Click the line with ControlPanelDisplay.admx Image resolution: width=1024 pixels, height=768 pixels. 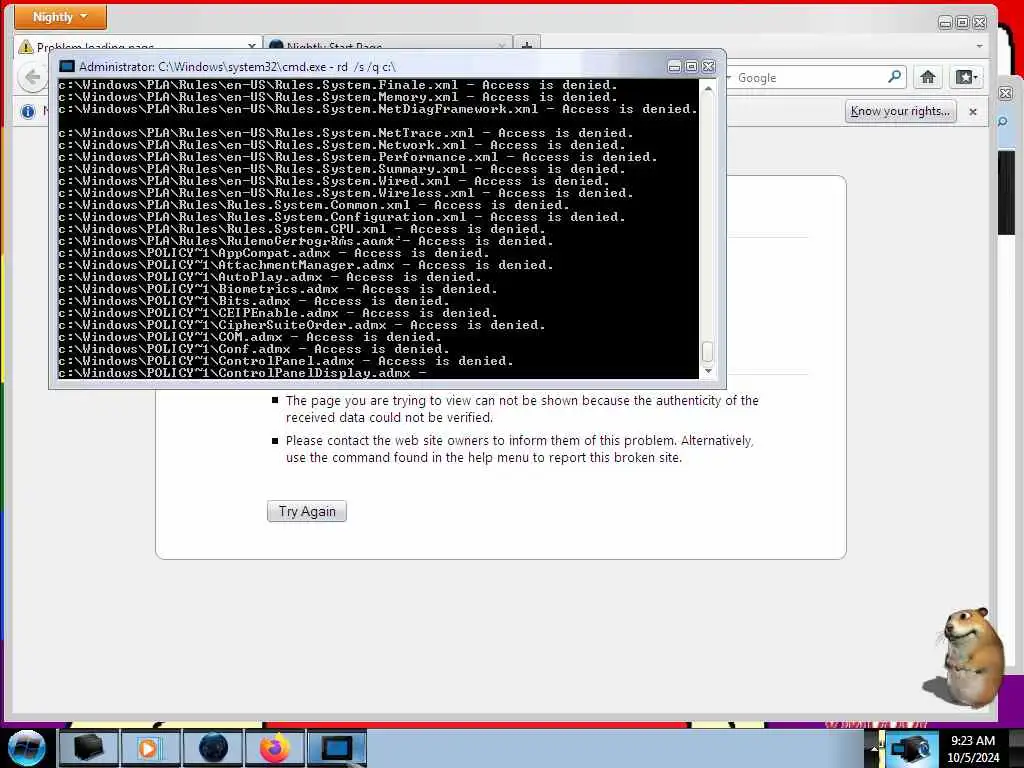click(x=242, y=373)
